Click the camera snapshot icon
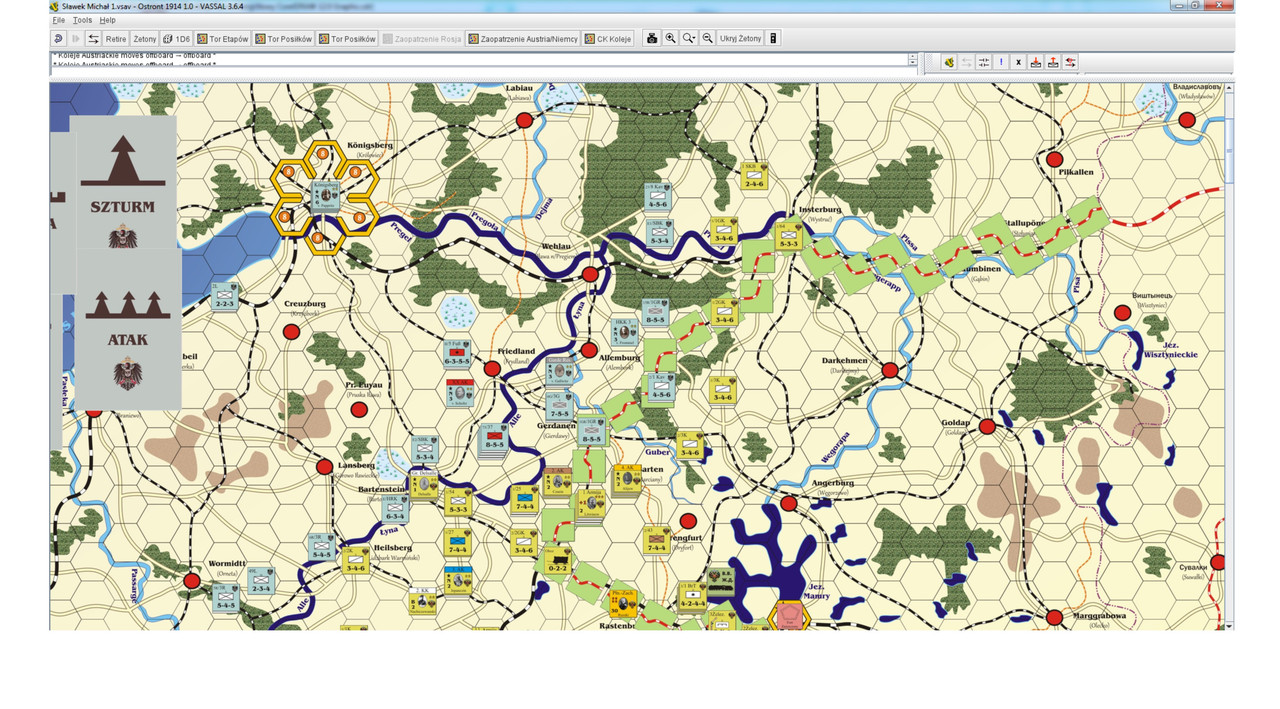 [x=652, y=39]
